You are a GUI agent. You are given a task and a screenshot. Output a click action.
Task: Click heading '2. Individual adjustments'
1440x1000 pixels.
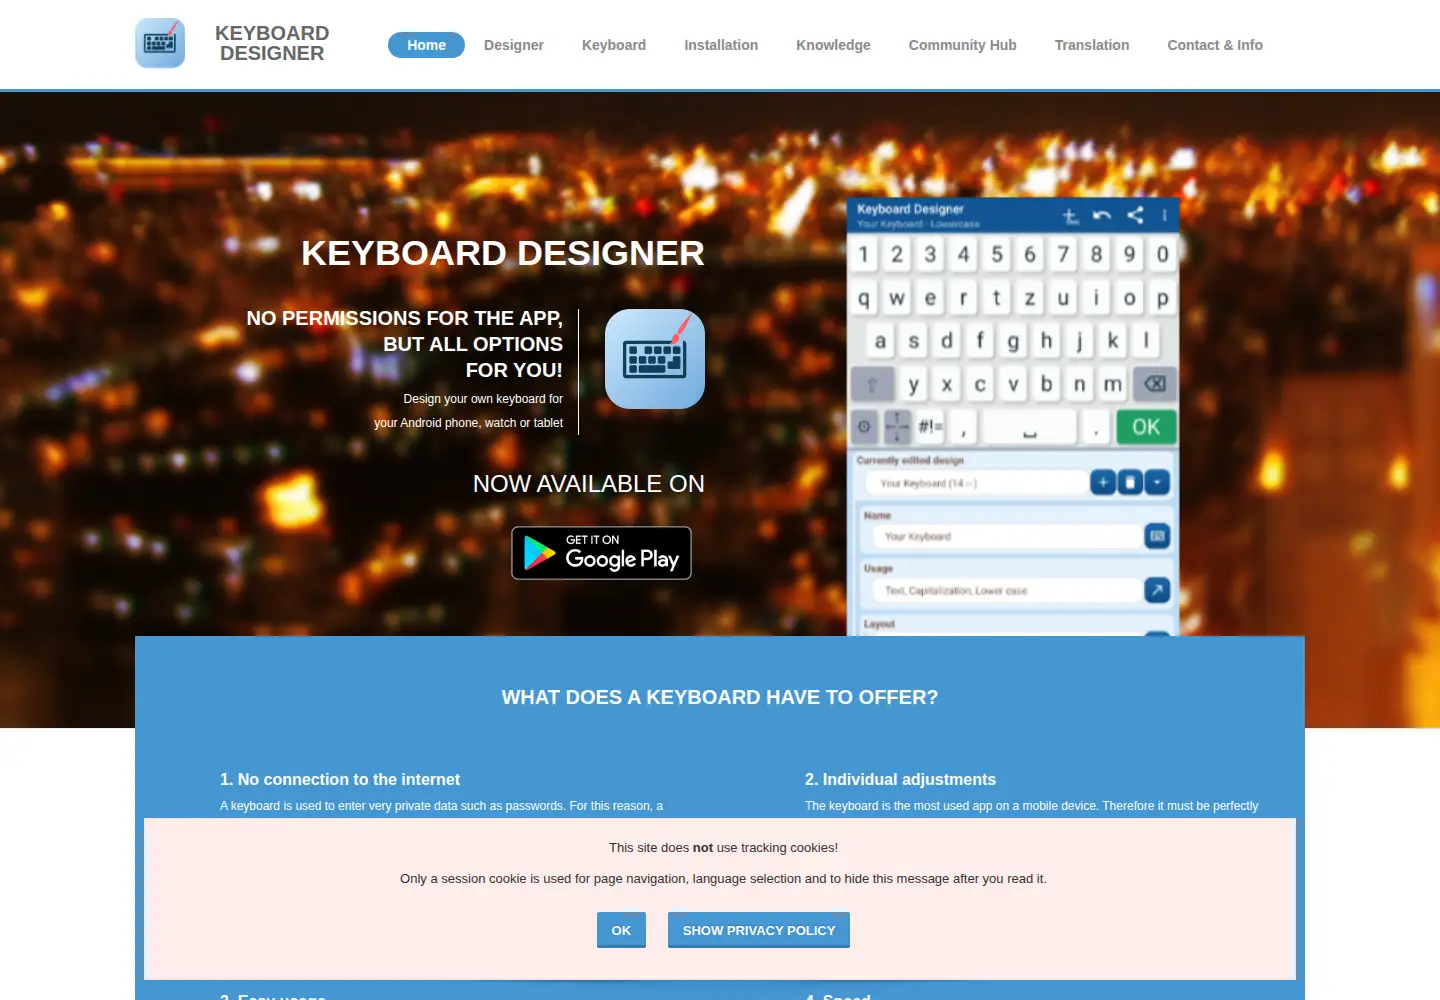900,779
